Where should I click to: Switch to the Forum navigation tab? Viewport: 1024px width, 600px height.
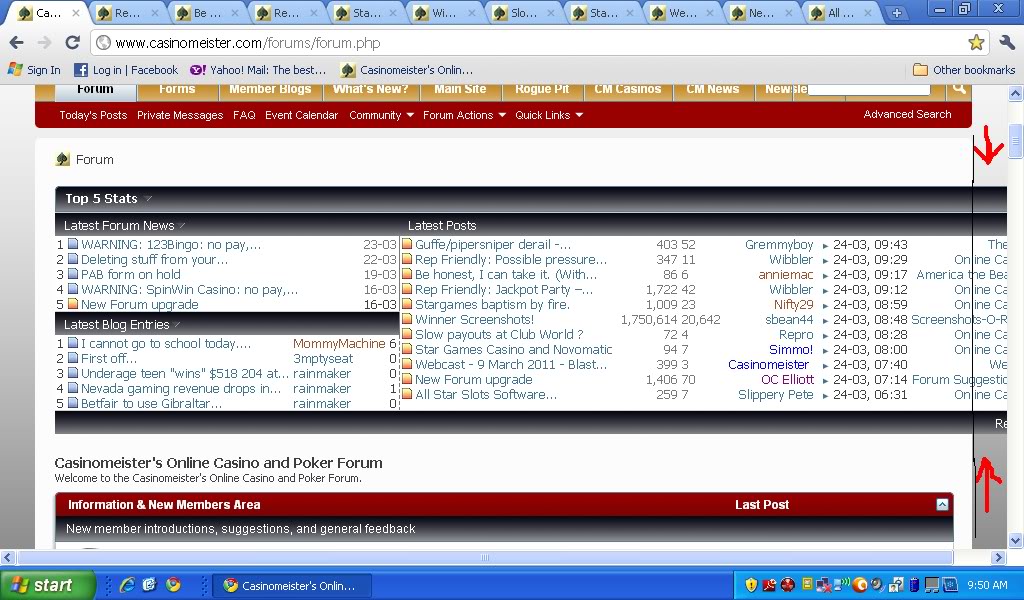point(95,91)
